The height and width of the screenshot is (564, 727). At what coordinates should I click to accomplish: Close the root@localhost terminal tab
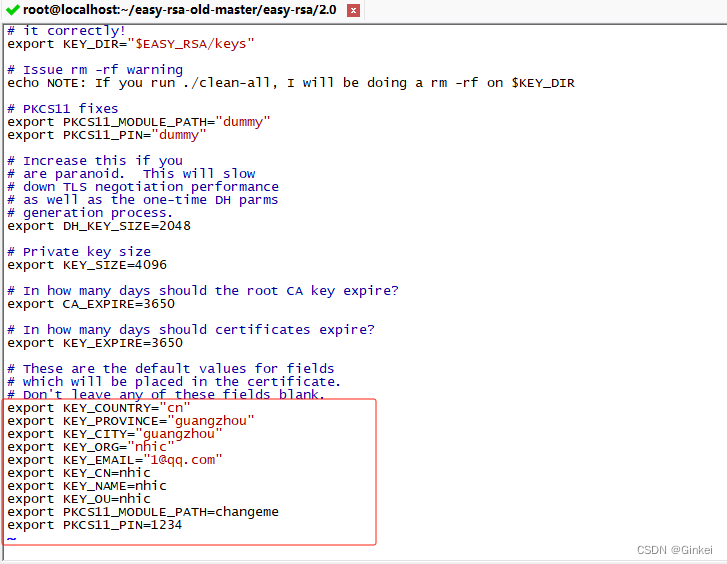click(x=353, y=11)
